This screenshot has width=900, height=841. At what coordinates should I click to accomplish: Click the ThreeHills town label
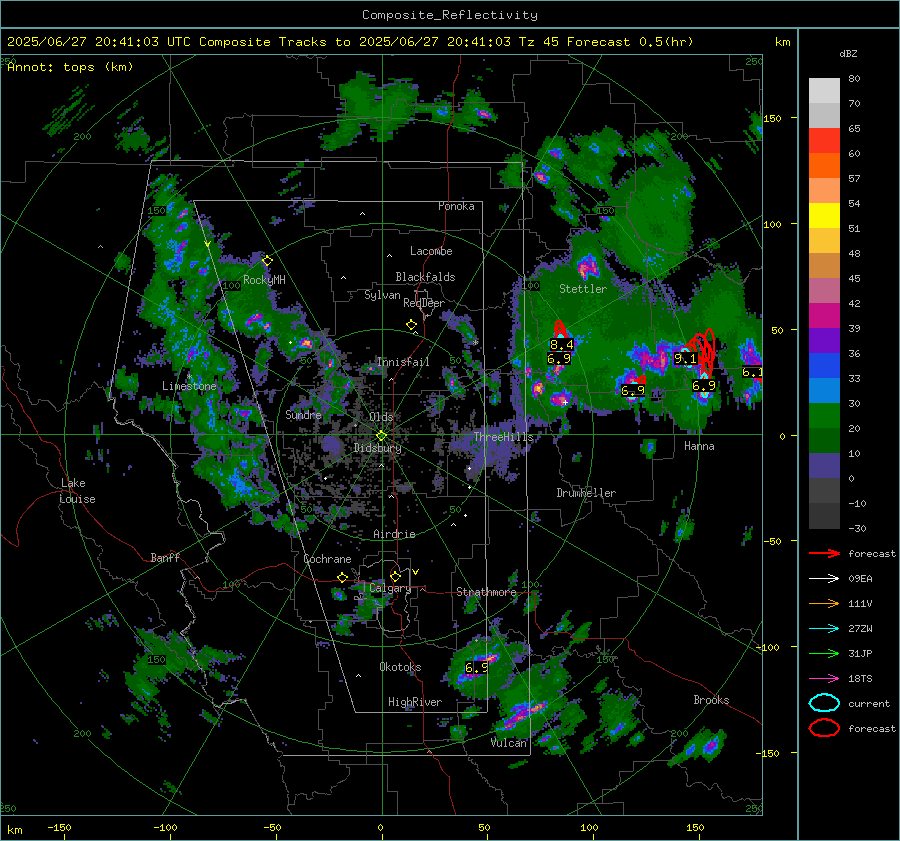503,437
